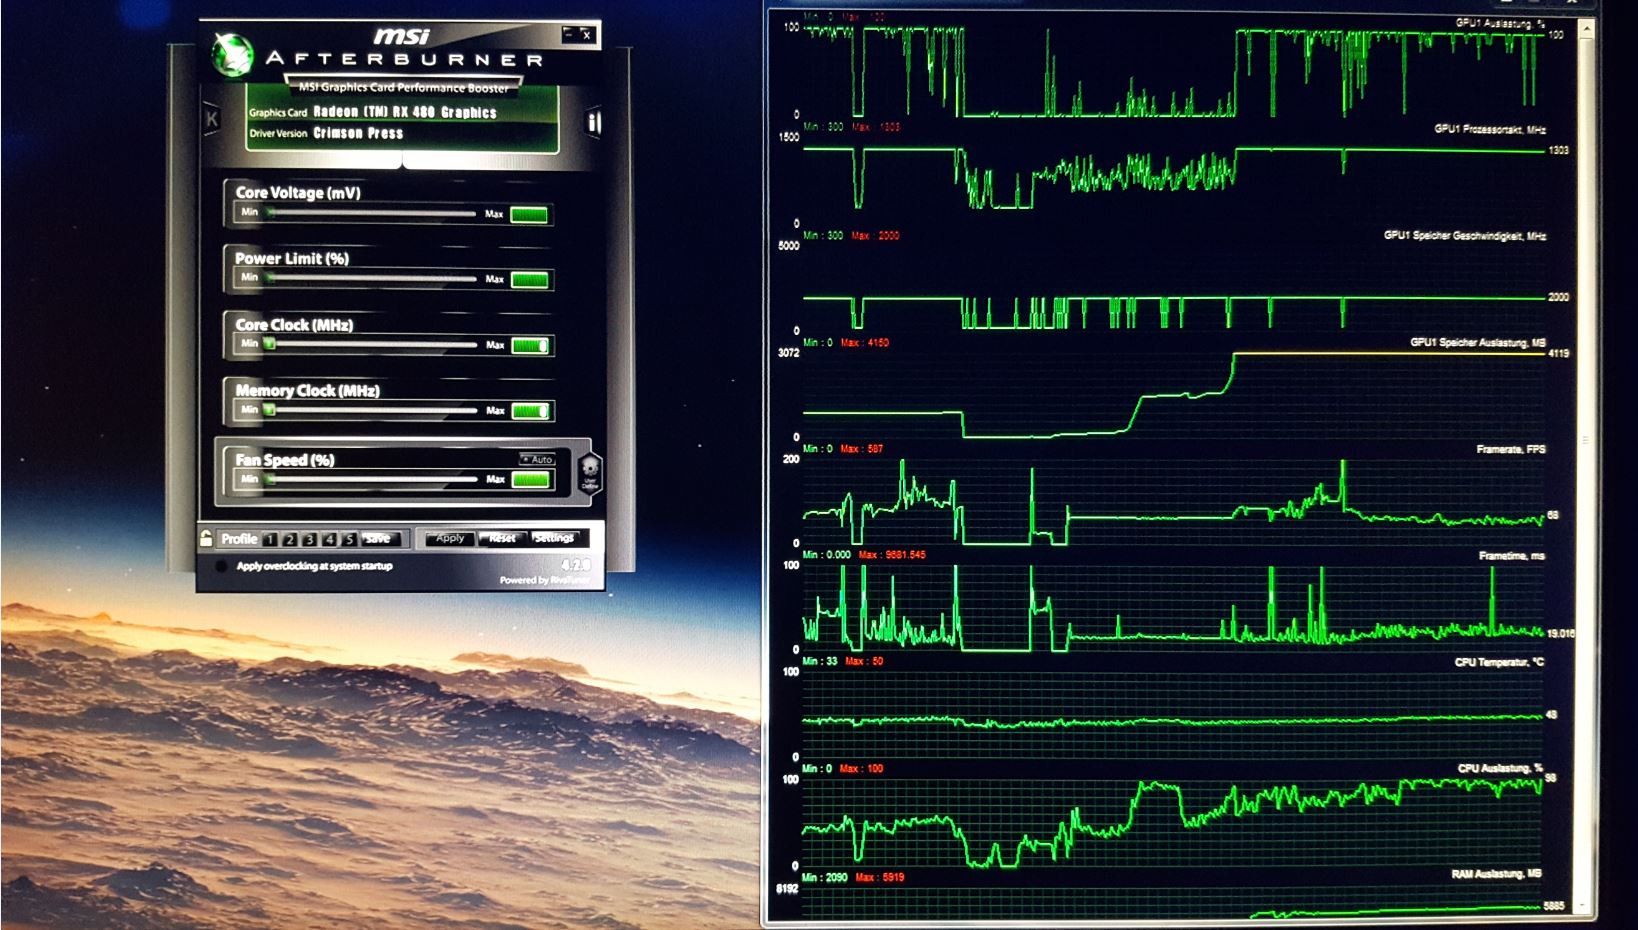Click the 'Powered by RivaTuner' text
The width and height of the screenshot is (1638, 930).
pyautogui.click(x=545, y=580)
